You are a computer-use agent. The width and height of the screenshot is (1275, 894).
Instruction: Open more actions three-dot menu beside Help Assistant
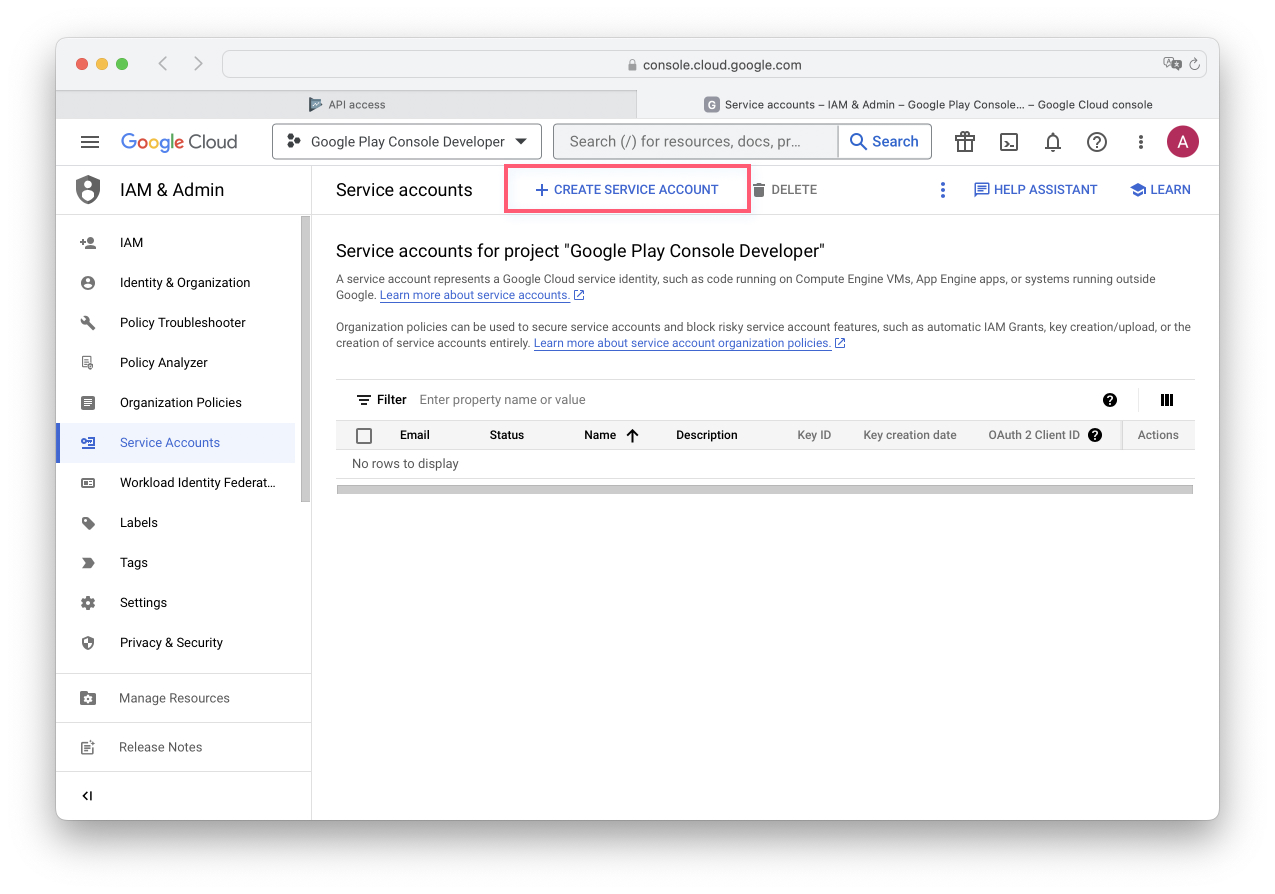(x=942, y=190)
